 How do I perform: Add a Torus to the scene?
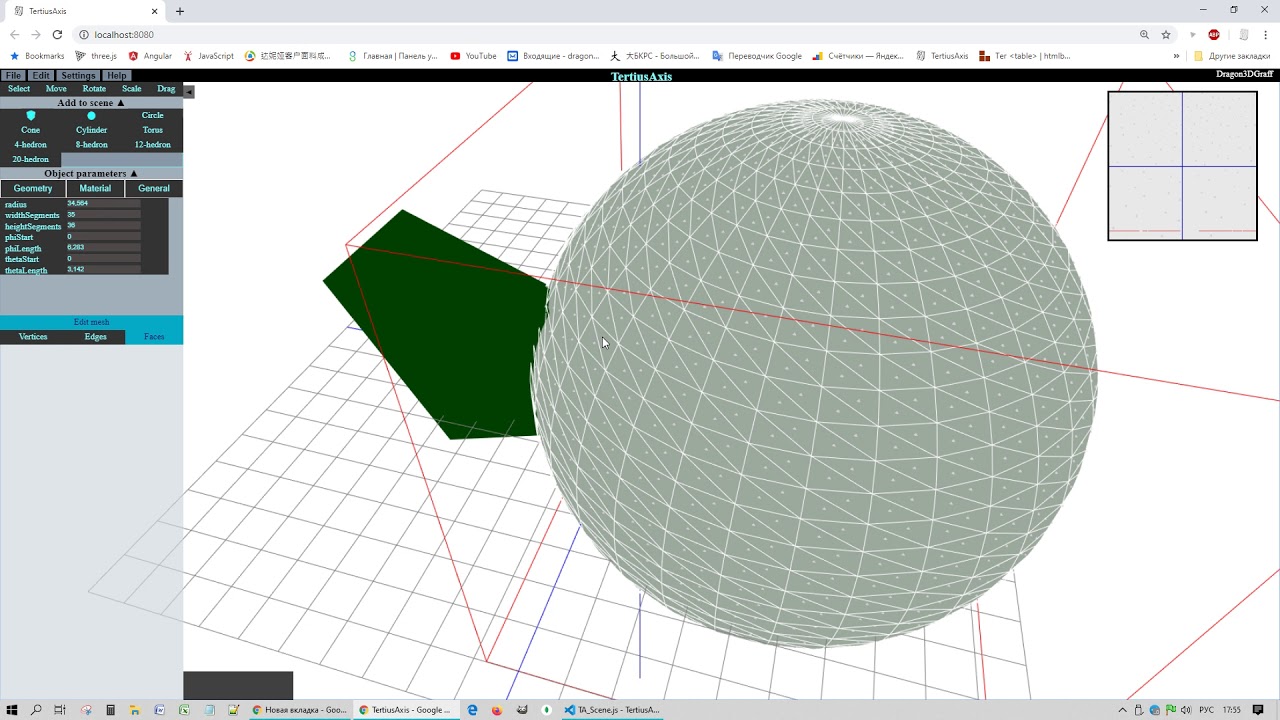click(x=152, y=130)
